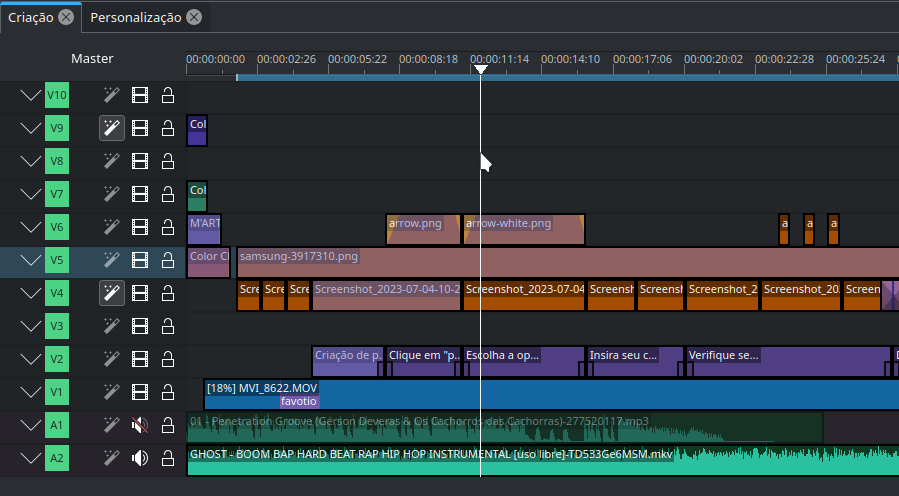This screenshot has width=899, height=496.
Task: Toggle lock on track V8
Action: [168, 161]
